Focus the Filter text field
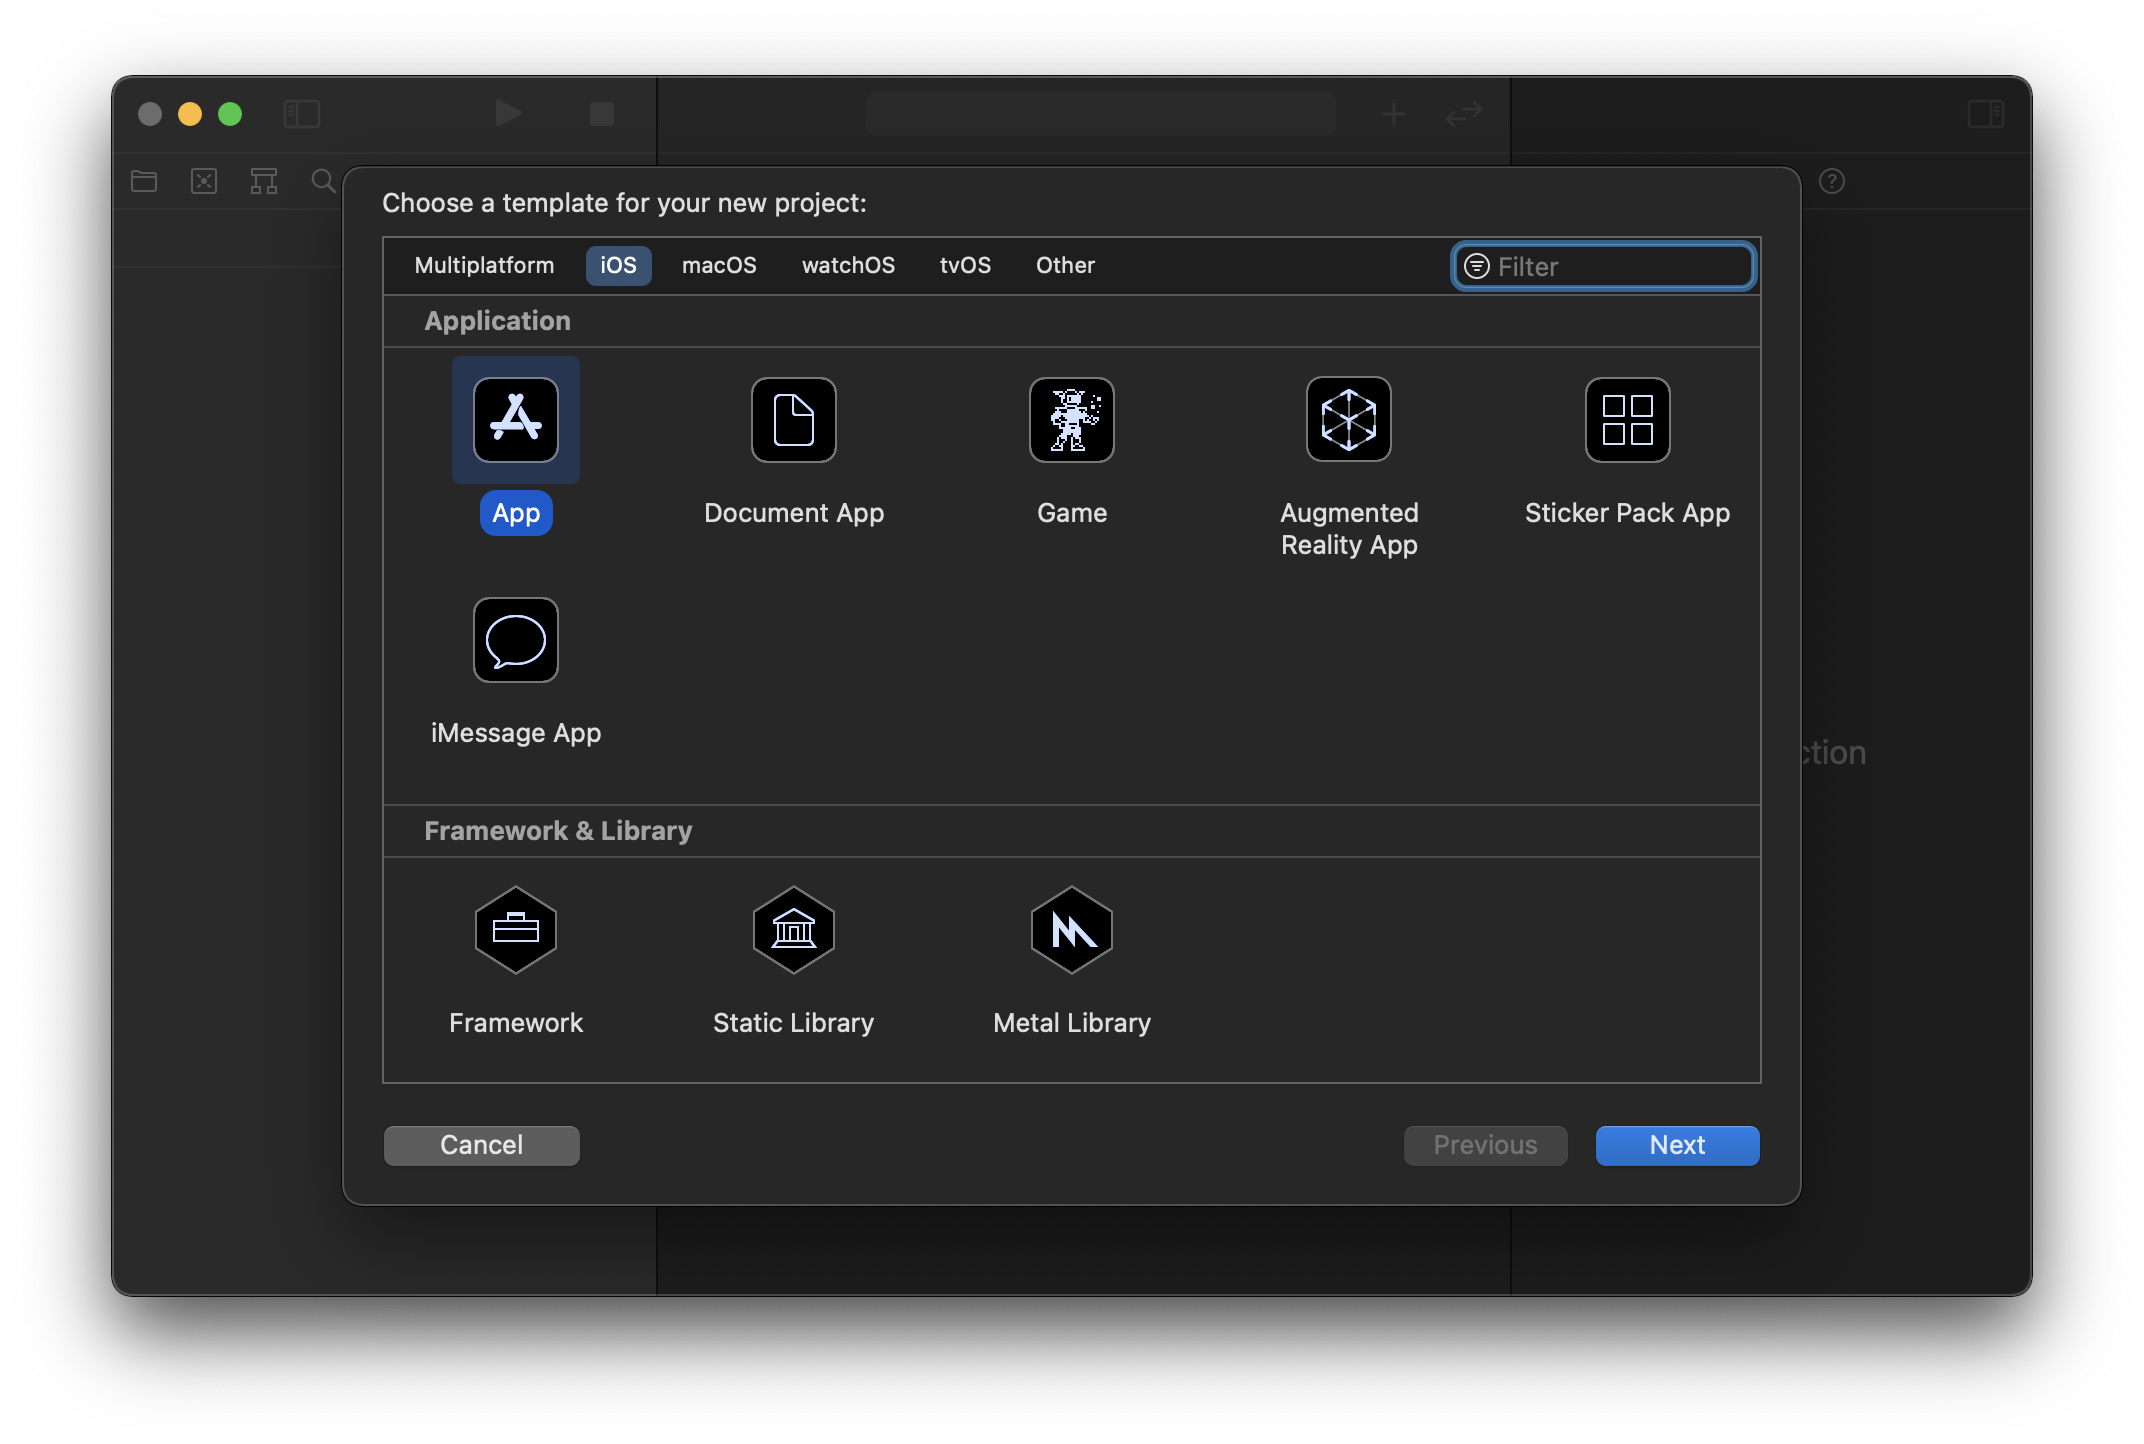 coord(1604,266)
